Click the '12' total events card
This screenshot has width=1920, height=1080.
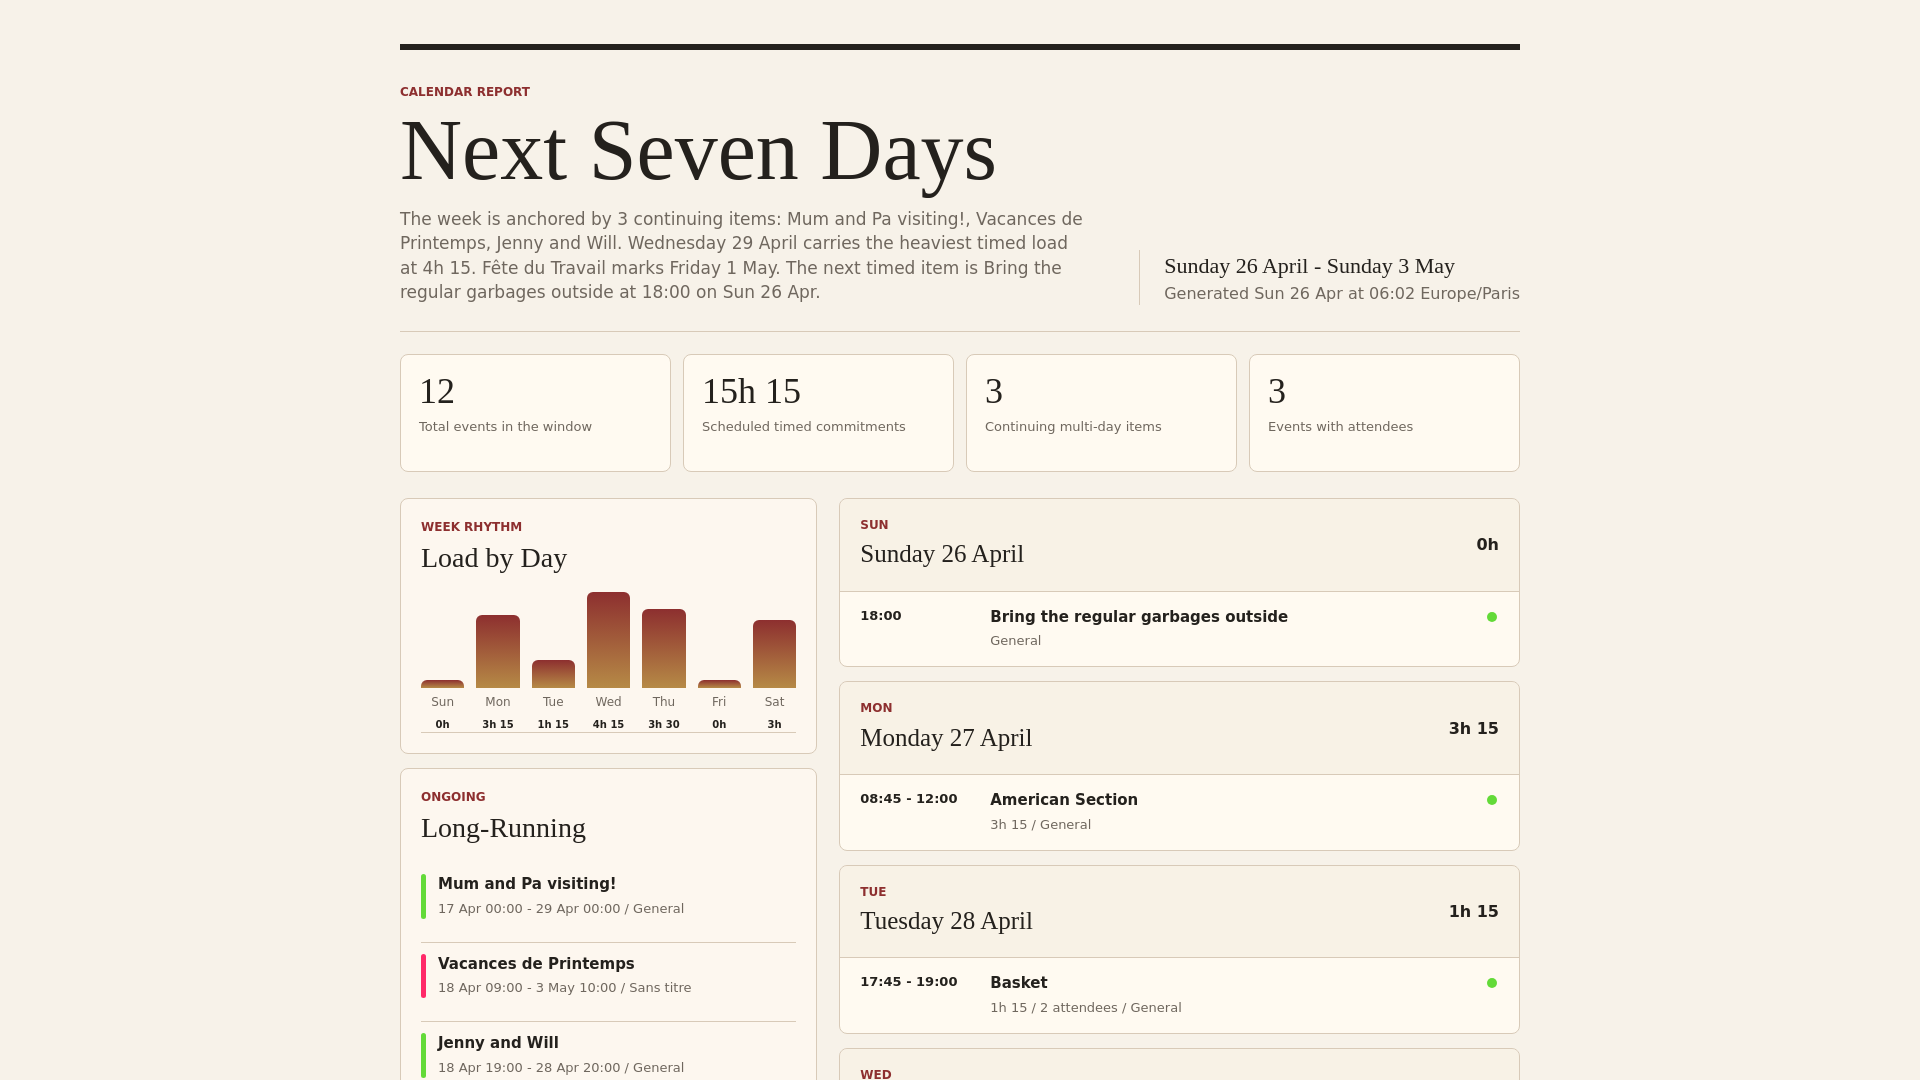click(x=535, y=413)
